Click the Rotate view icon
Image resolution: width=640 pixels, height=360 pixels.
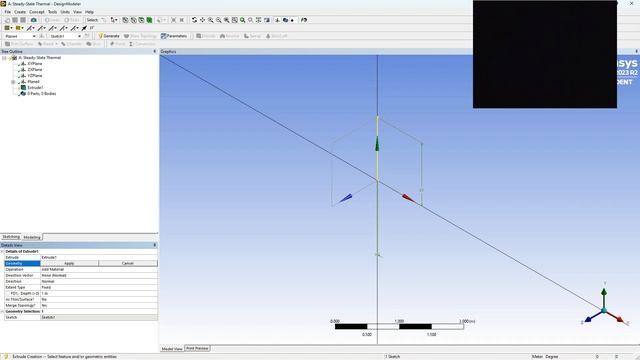point(194,20)
